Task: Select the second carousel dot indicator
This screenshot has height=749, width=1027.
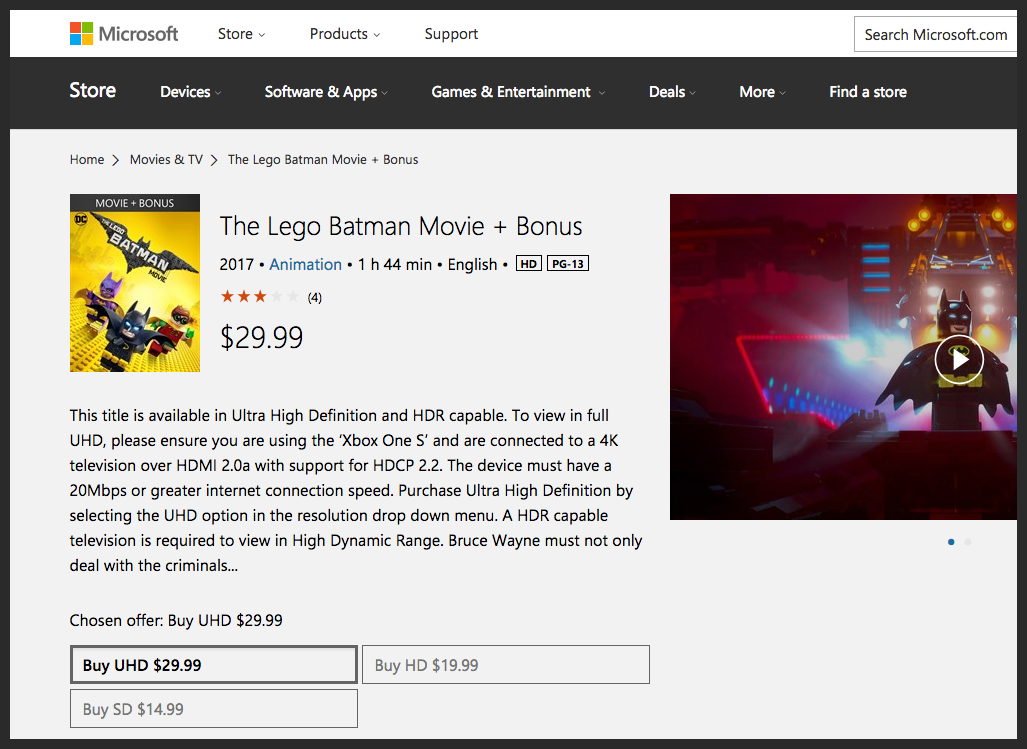Action: [x=968, y=541]
